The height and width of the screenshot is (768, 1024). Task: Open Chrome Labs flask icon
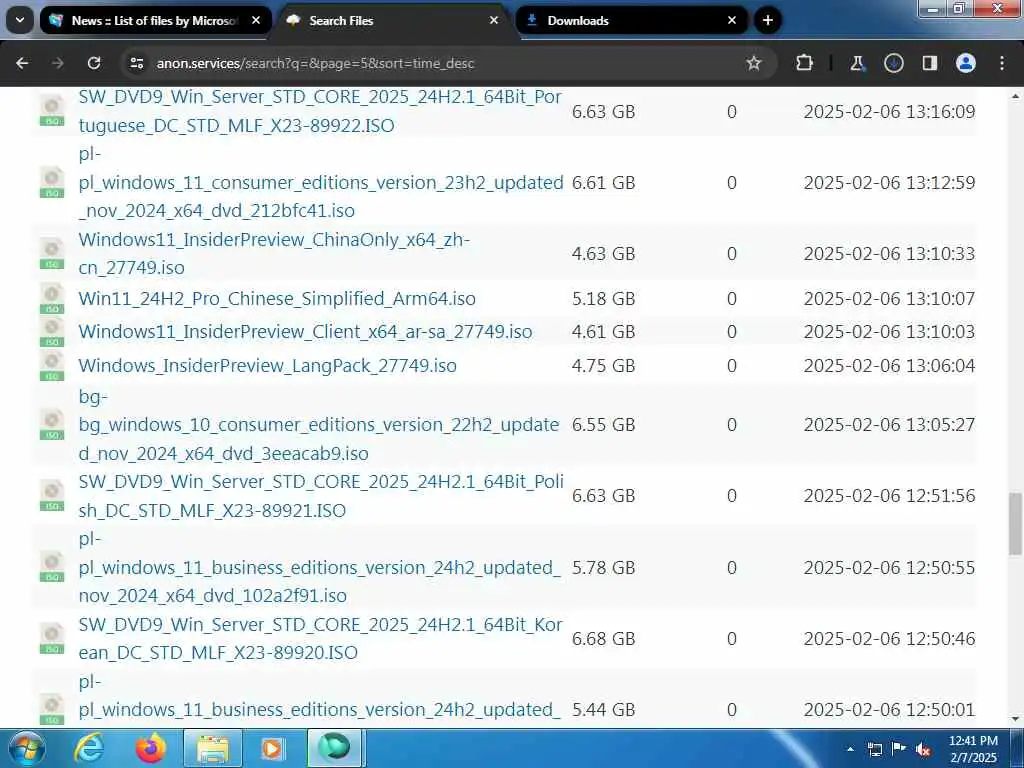[x=857, y=63]
